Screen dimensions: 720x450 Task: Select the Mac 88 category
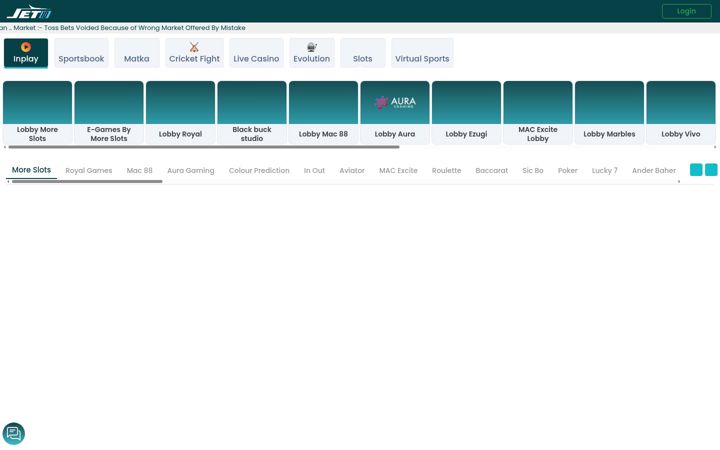coord(140,170)
